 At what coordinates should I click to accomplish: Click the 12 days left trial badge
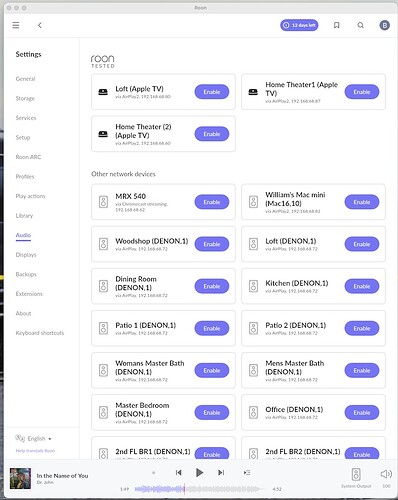pos(299,25)
